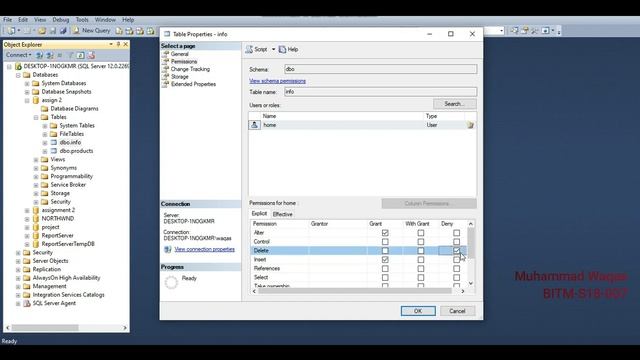Uncheck the Deny box for Delete permission
Image resolution: width=640 pixels, height=360 pixels.
click(x=457, y=251)
